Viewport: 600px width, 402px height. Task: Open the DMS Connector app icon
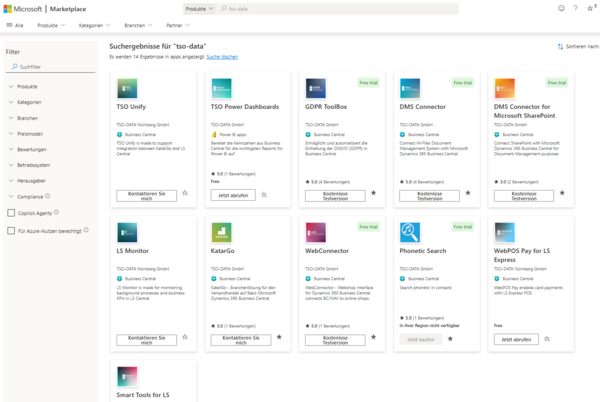pos(410,88)
